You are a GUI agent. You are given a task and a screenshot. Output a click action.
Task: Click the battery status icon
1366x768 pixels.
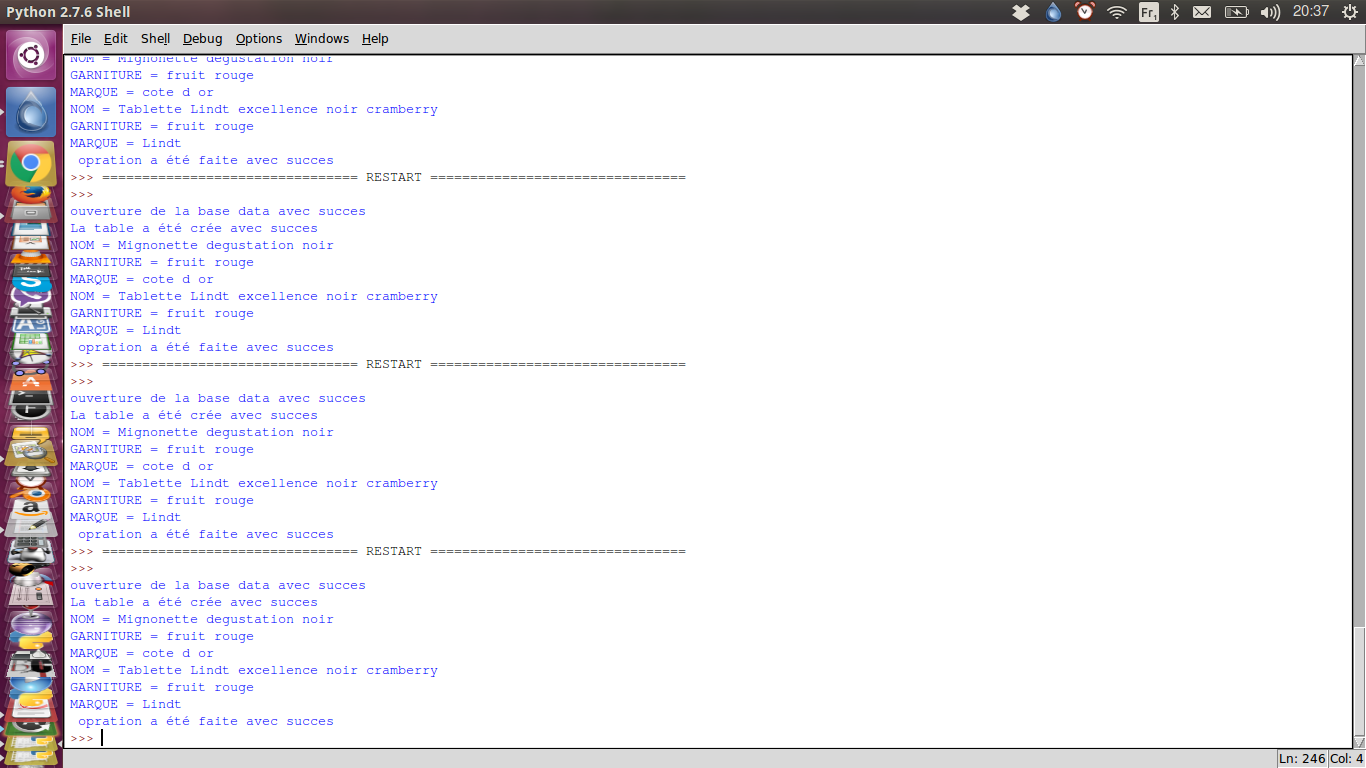click(1237, 12)
